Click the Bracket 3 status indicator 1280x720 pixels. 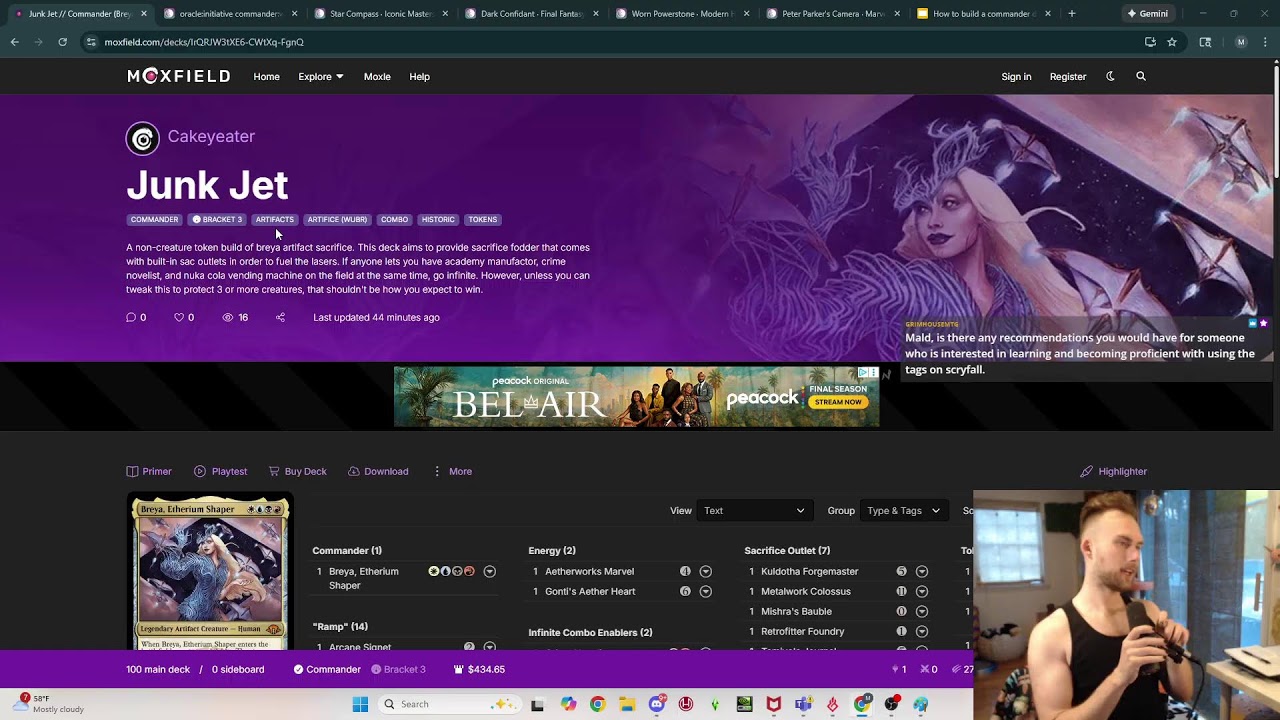pyautogui.click(x=398, y=669)
